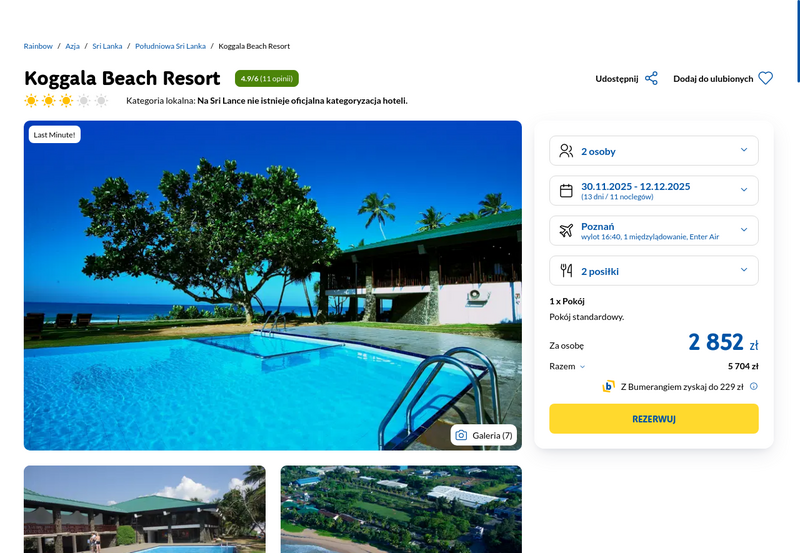Image resolution: width=800 pixels, height=553 pixels.
Task: Expand the 2 posiłki meal plan dropdown
Action: pos(654,270)
